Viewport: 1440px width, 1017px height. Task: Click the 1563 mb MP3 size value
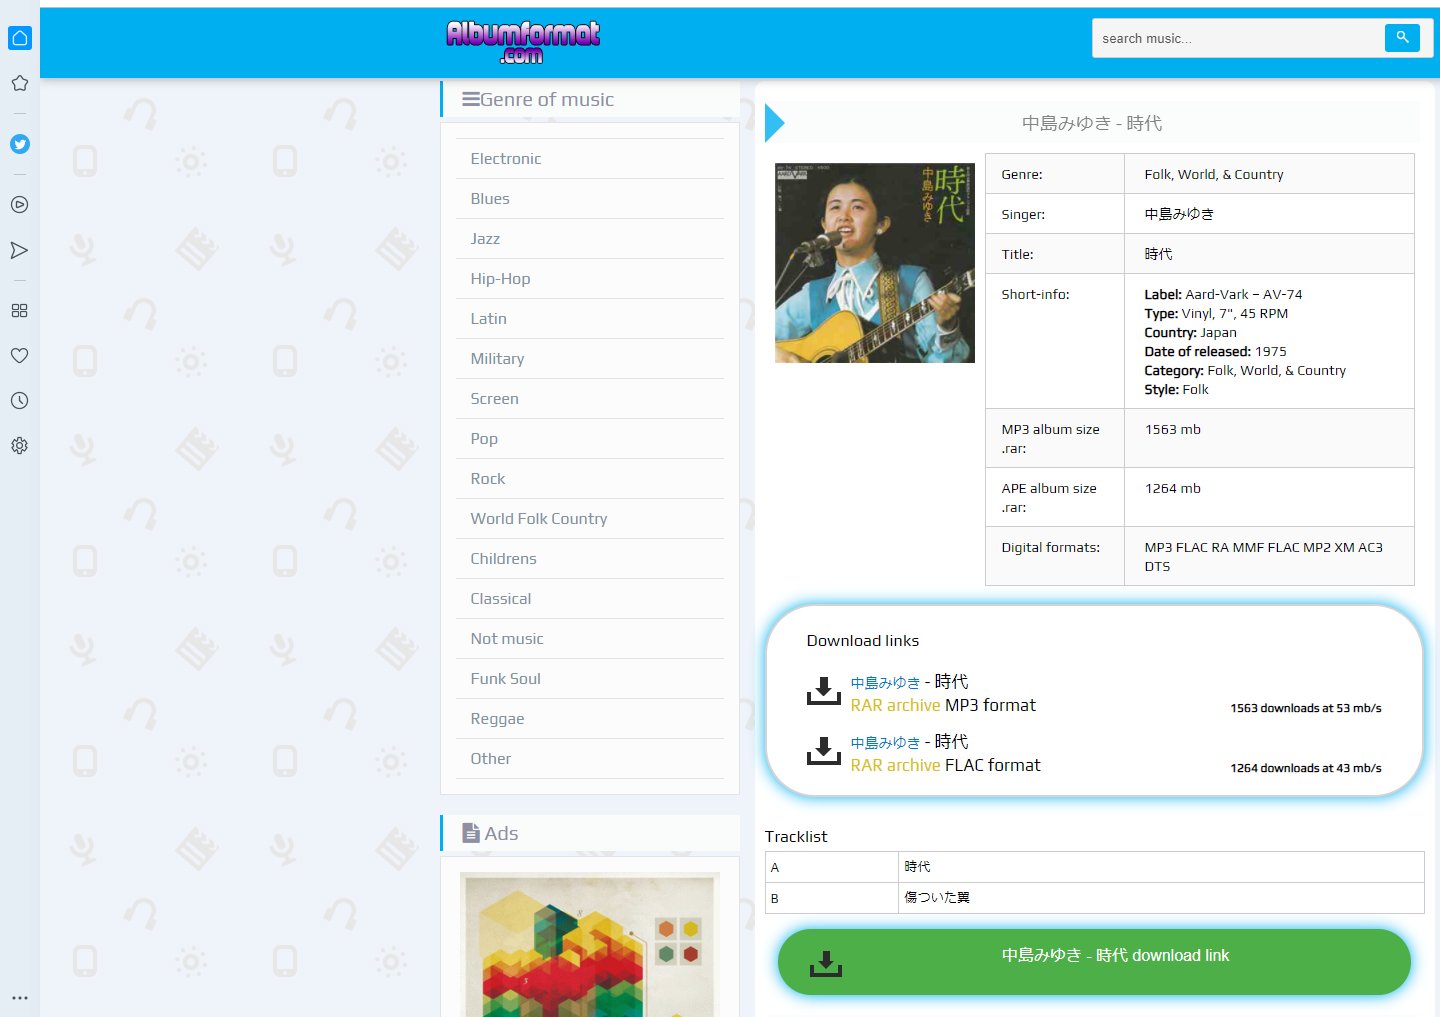[x=1172, y=429]
